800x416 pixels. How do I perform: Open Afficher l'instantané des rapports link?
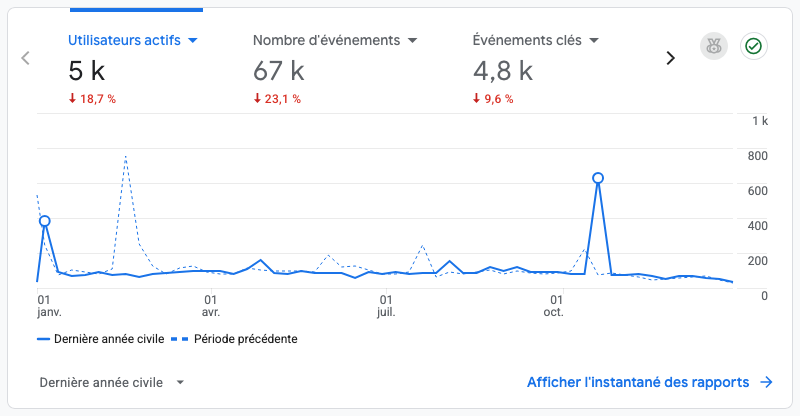coord(638,382)
